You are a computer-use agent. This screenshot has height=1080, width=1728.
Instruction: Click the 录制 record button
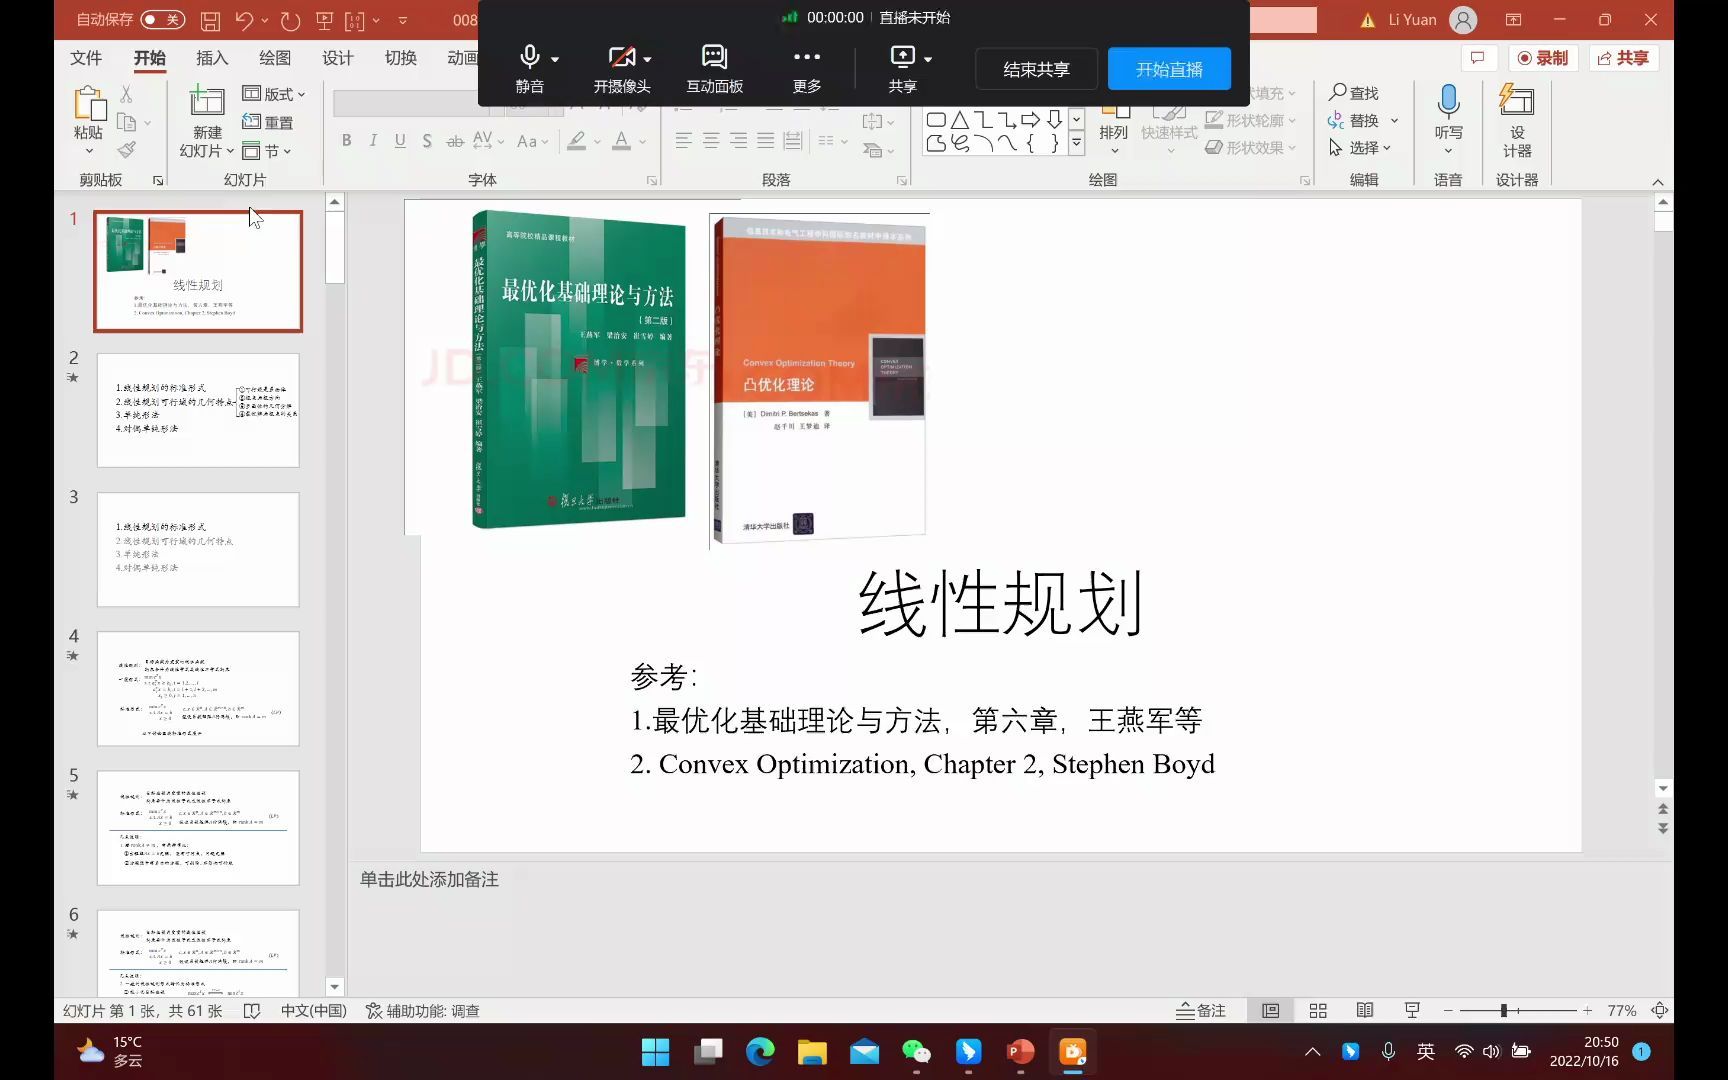[1543, 58]
